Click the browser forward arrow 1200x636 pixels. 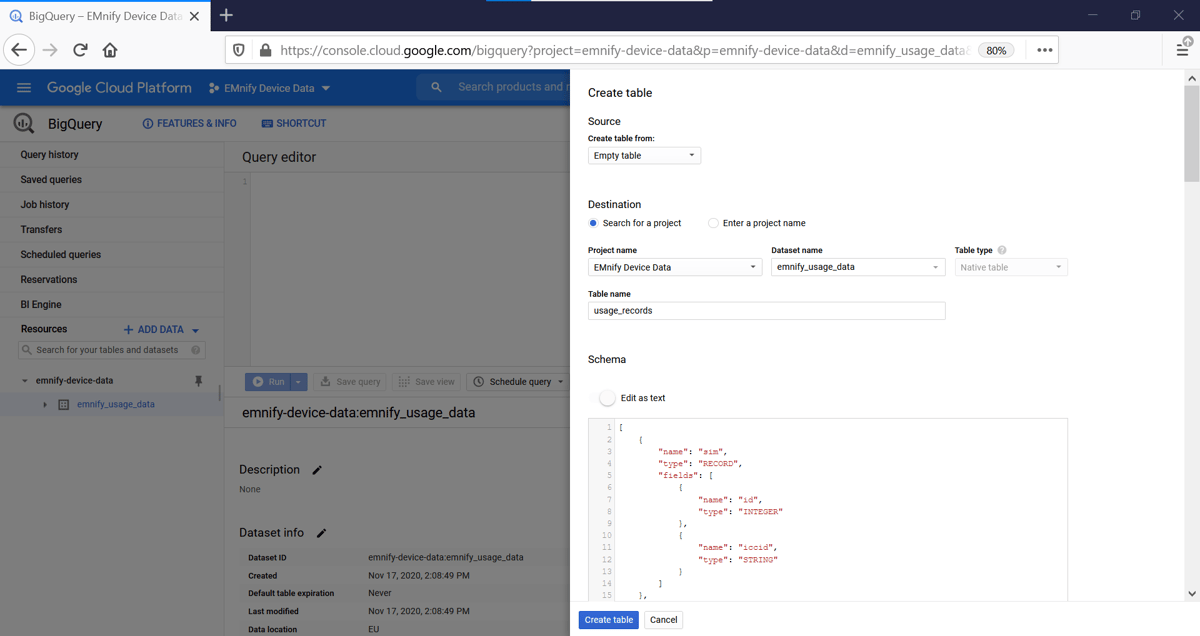pyautogui.click(x=50, y=50)
